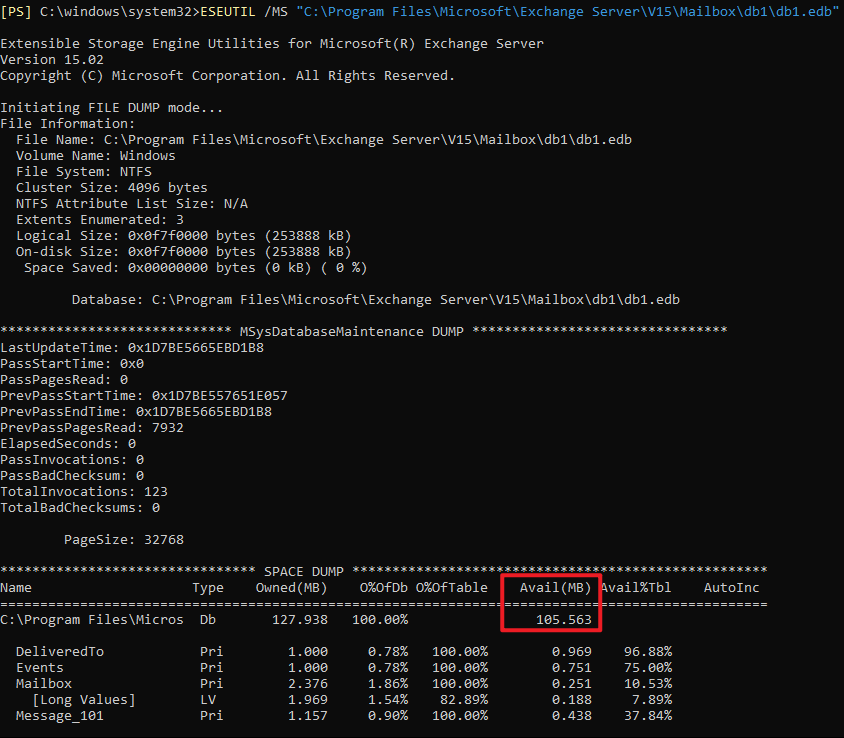Click the 105.563 available MB value

564,620
